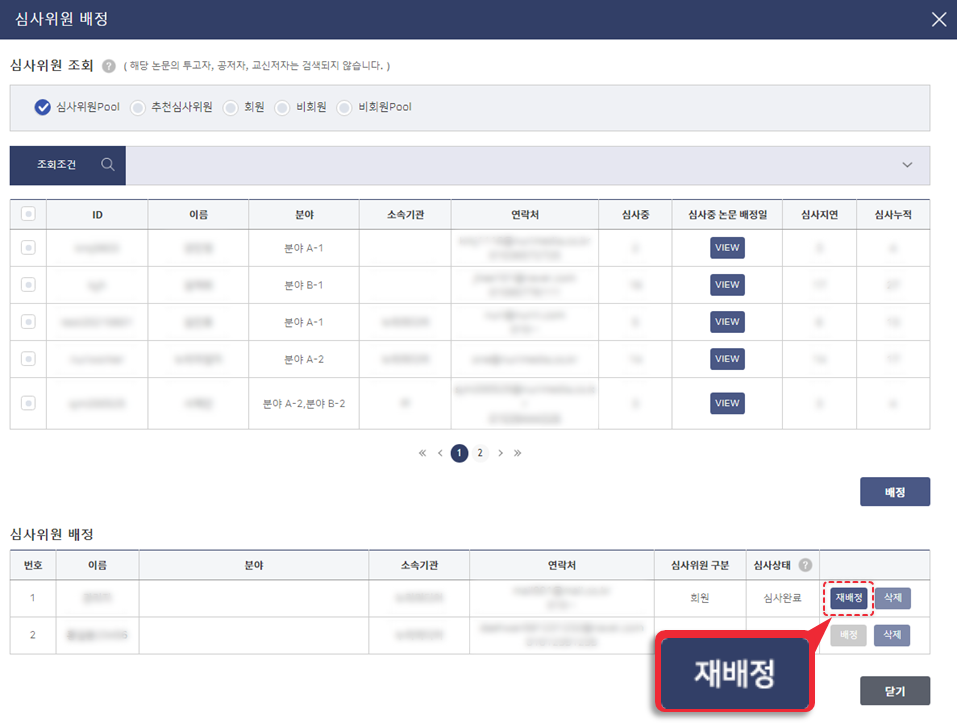
Task: Click help icon beside 심사상태 column header
Action: point(805,565)
